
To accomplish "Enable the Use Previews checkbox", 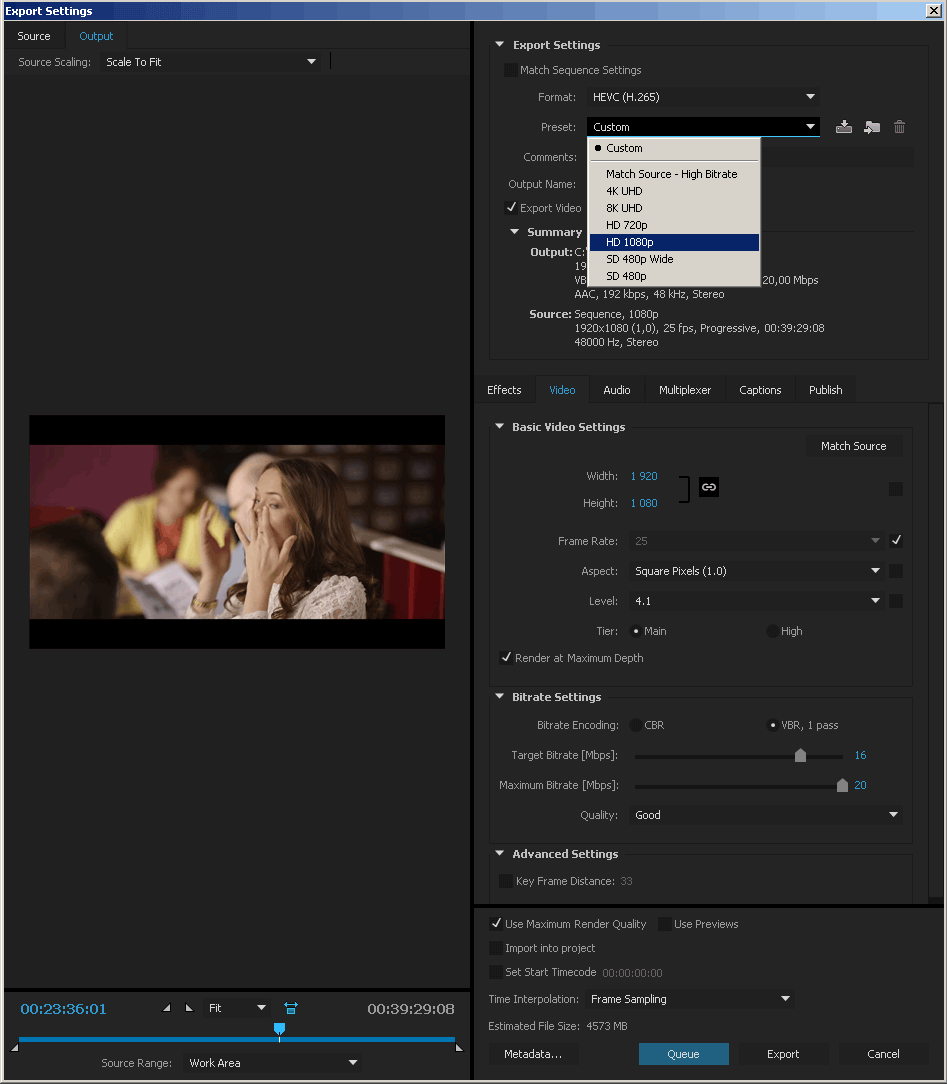I will click(x=665, y=924).
